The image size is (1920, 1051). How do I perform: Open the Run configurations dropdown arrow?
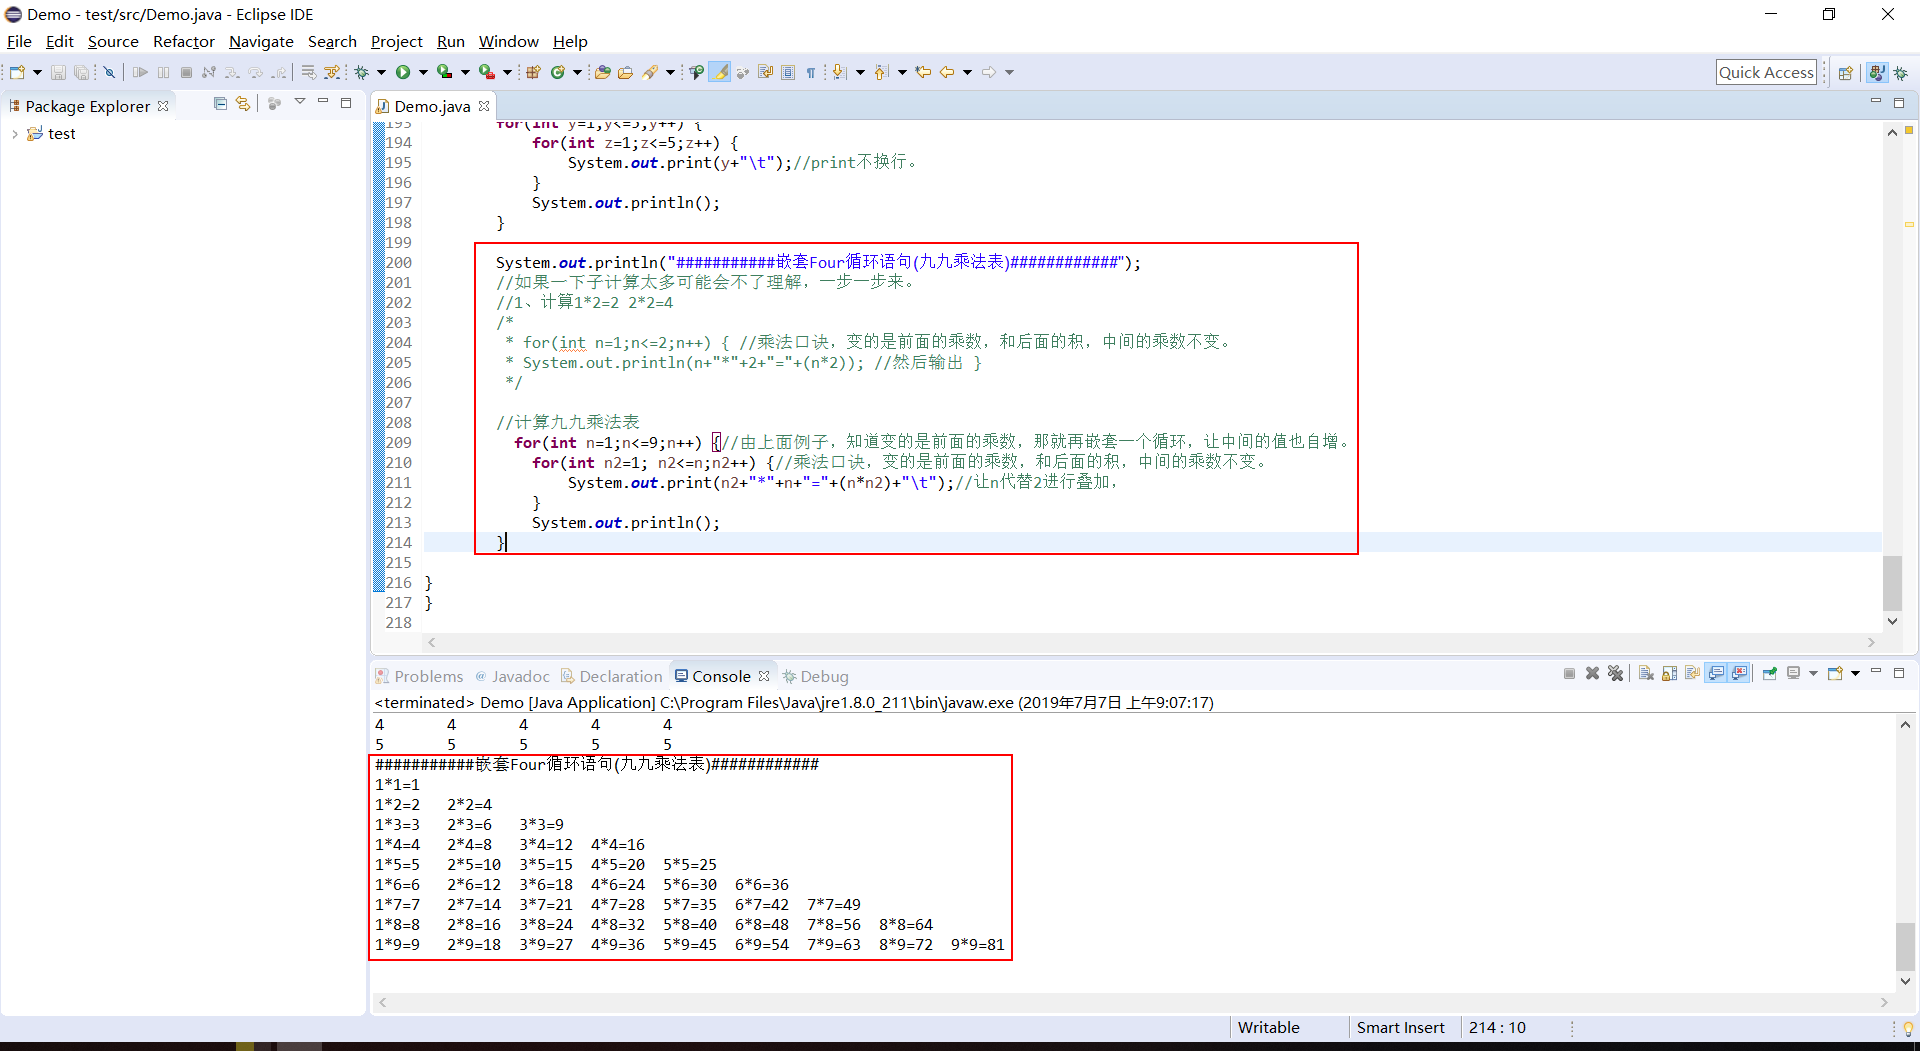coord(423,72)
